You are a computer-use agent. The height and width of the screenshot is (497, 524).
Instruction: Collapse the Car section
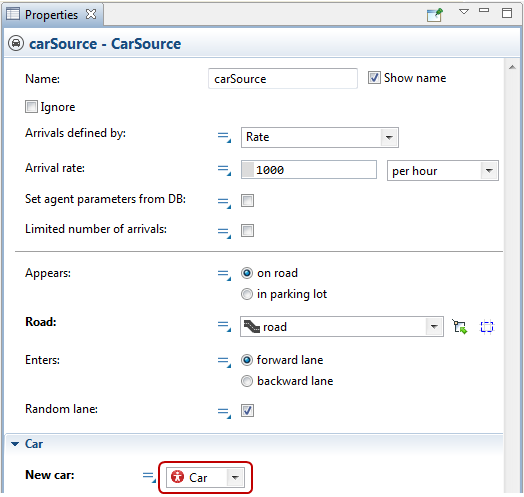point(15,444)
